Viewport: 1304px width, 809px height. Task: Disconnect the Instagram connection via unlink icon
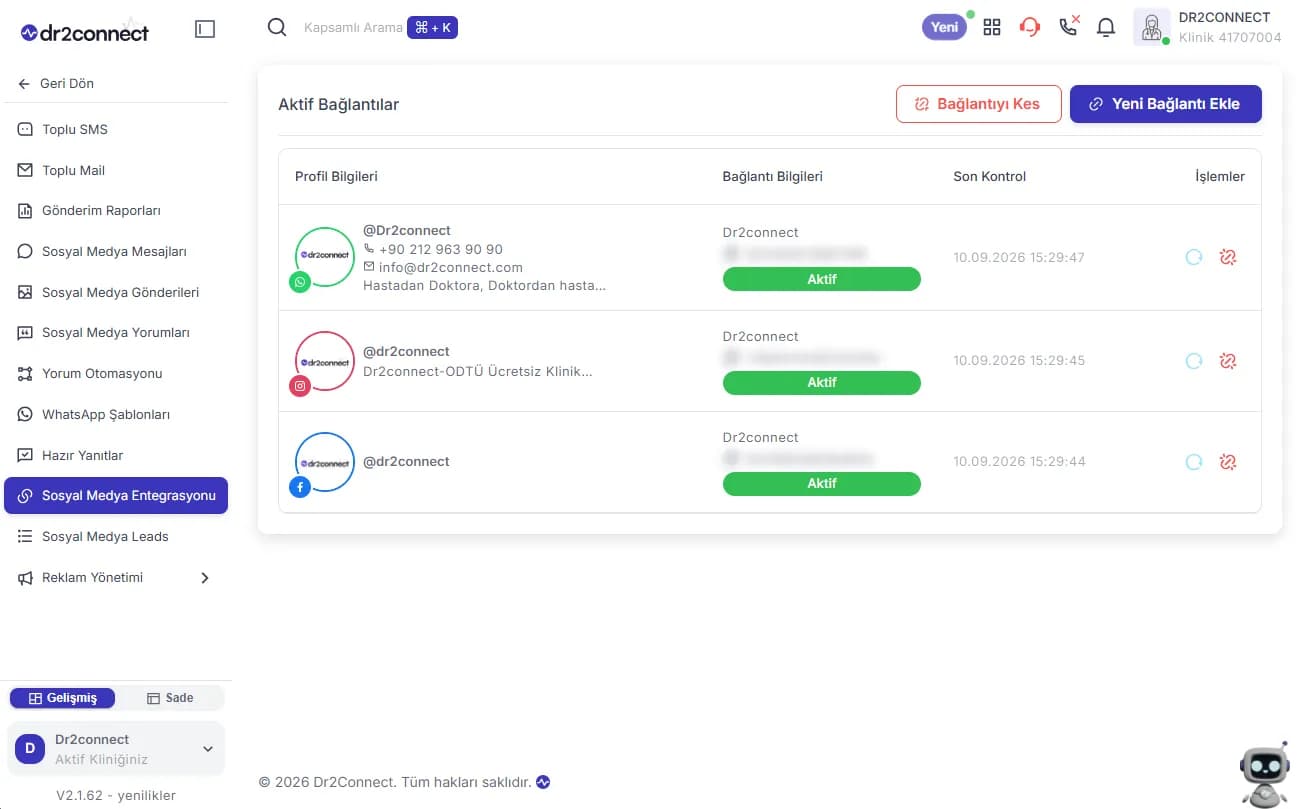(x=1228, y=361)
